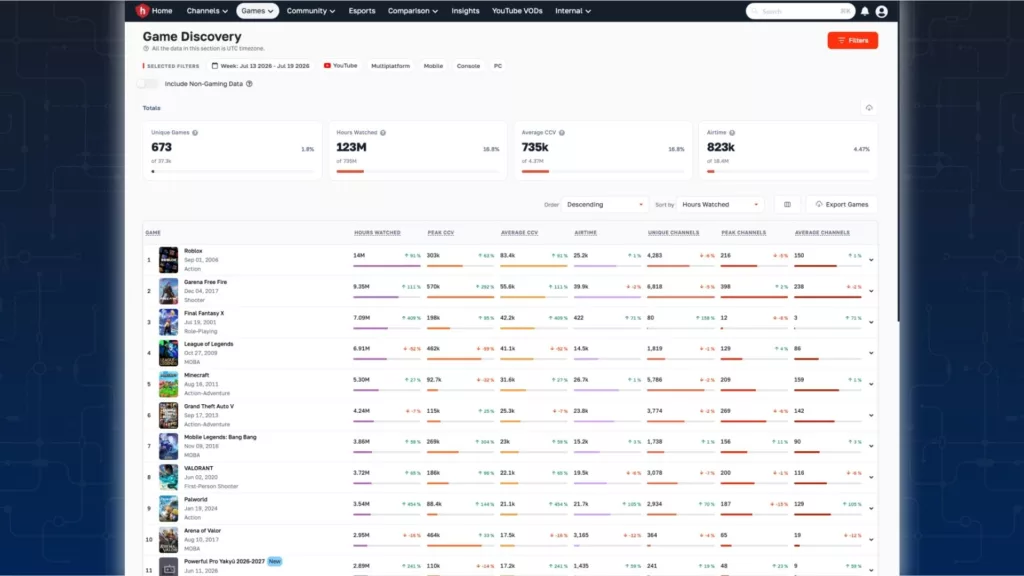Click the Minecraft game thumbnail
Screen dimensions: 1024x576
tap(168, 384)
